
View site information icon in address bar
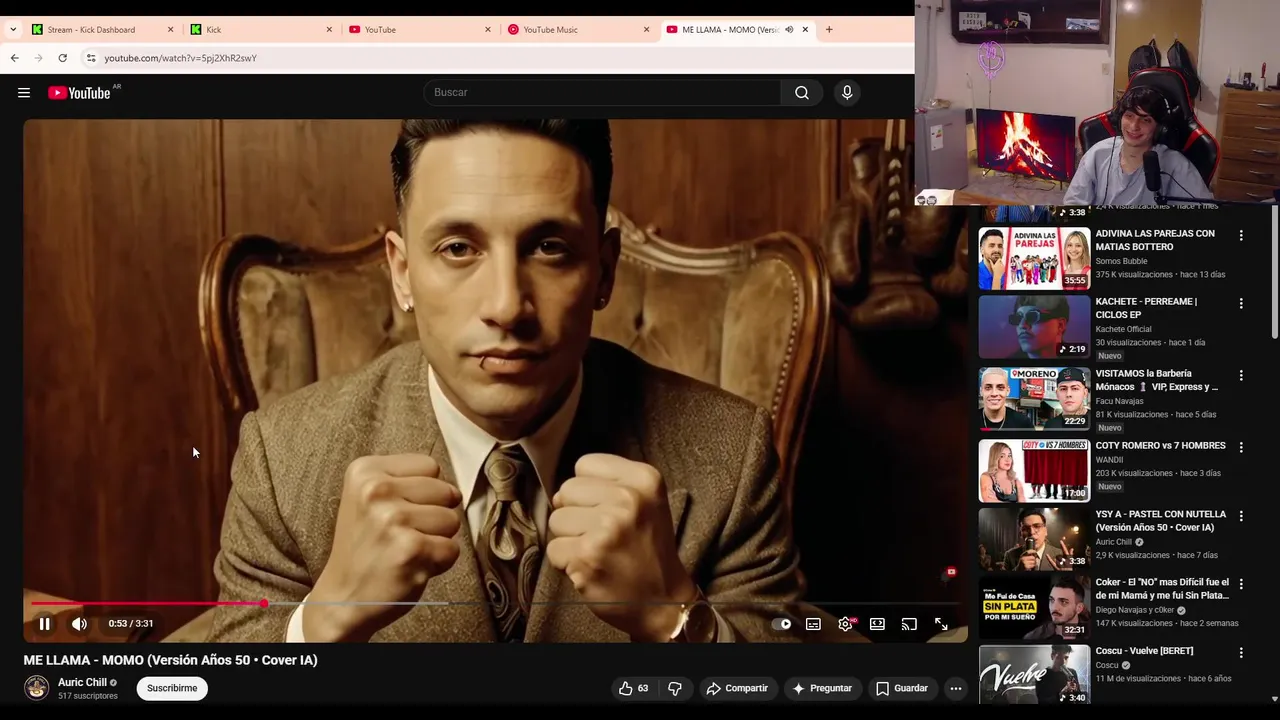pyautogui.click(x=90, y=58)
